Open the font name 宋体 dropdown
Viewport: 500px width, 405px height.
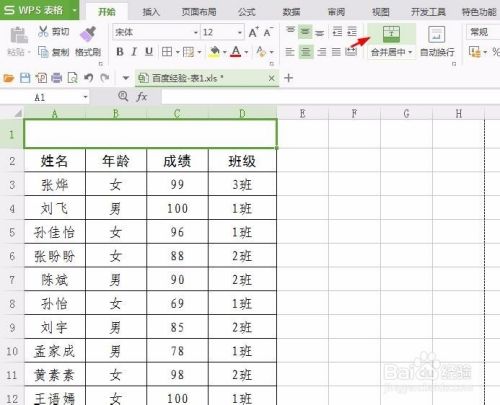click(x=196, y=33)
